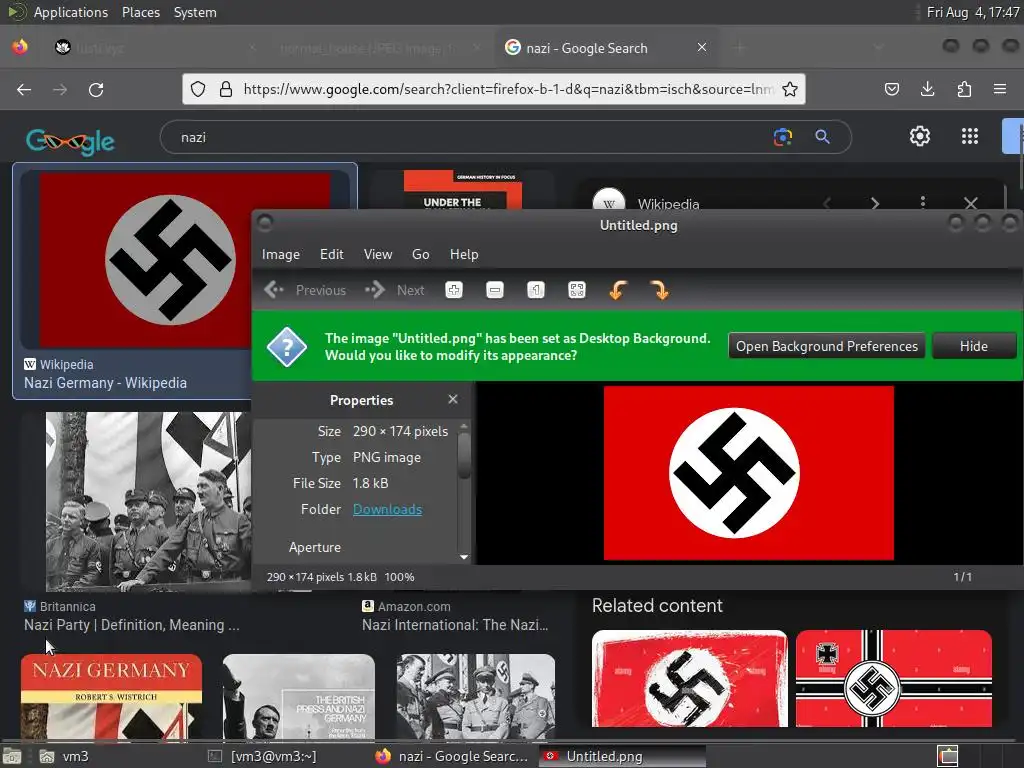
Task: Open Firefox hamburger application menu
Action: [x=1000, y=89]
